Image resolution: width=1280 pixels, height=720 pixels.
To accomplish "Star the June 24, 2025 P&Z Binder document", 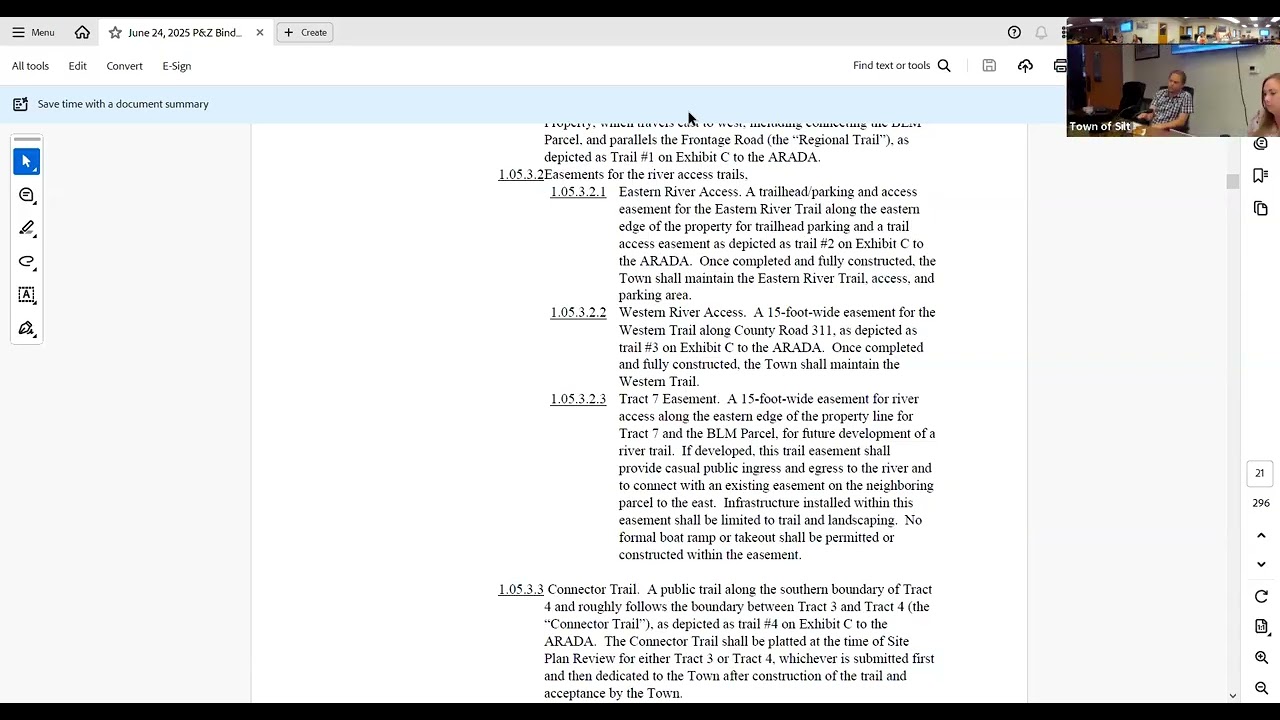I will pos(115,32).
